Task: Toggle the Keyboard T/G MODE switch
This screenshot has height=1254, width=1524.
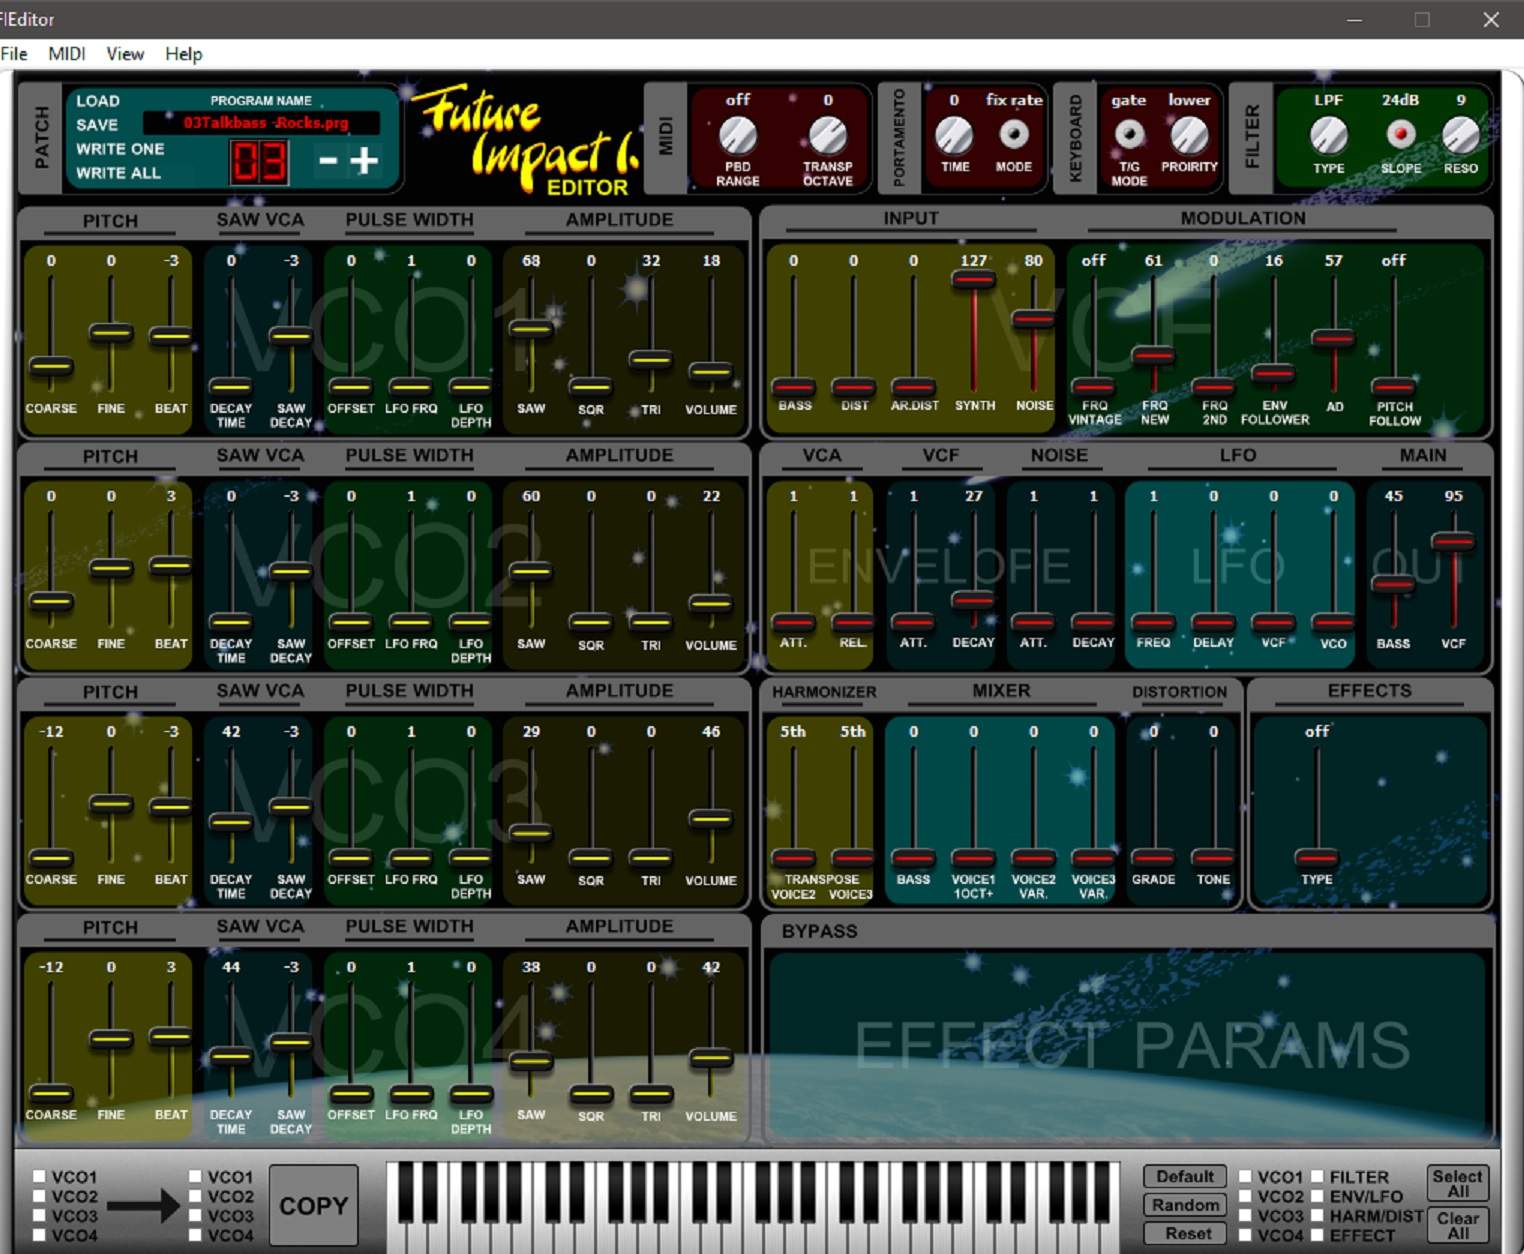Action: (1129, 134)
